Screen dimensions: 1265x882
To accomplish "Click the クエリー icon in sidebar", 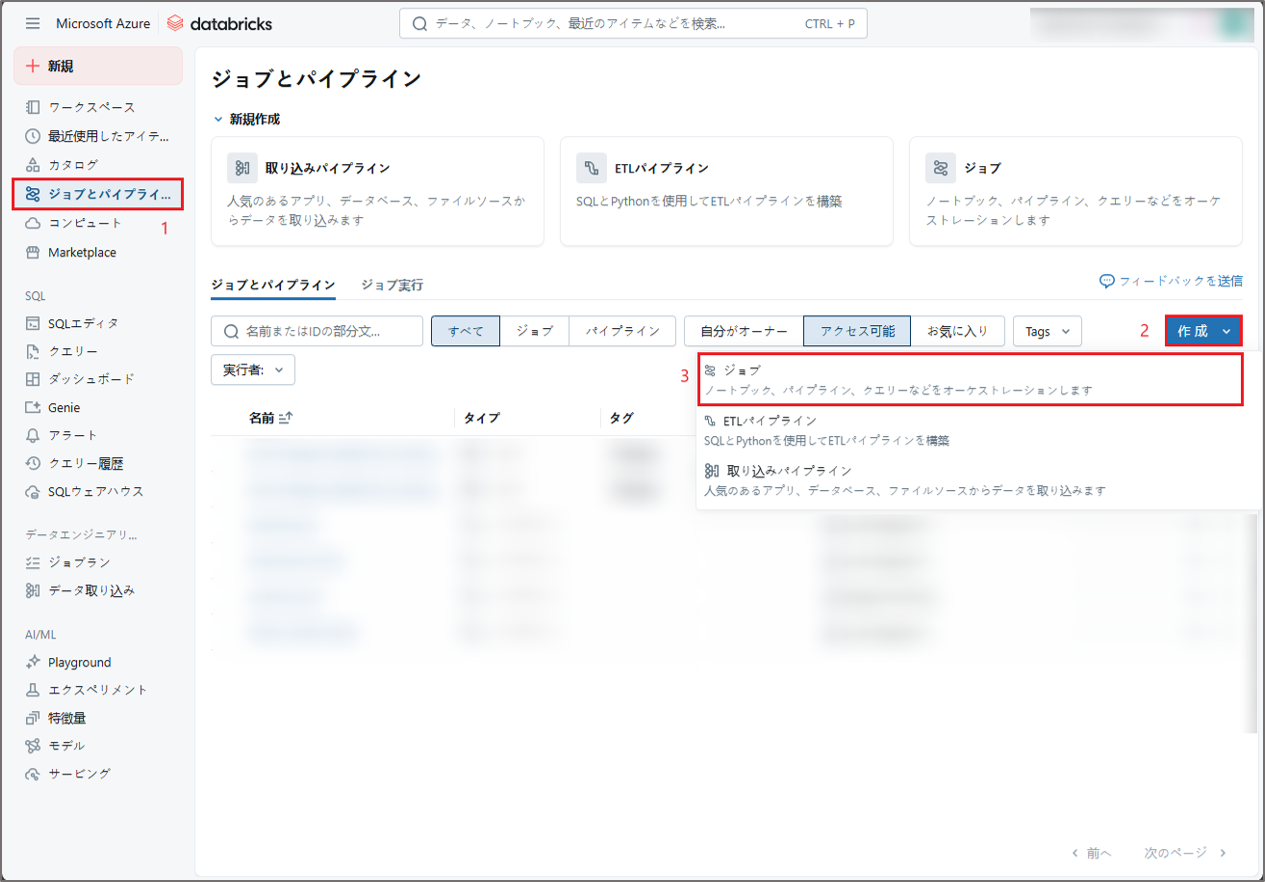I will (33, 351).
